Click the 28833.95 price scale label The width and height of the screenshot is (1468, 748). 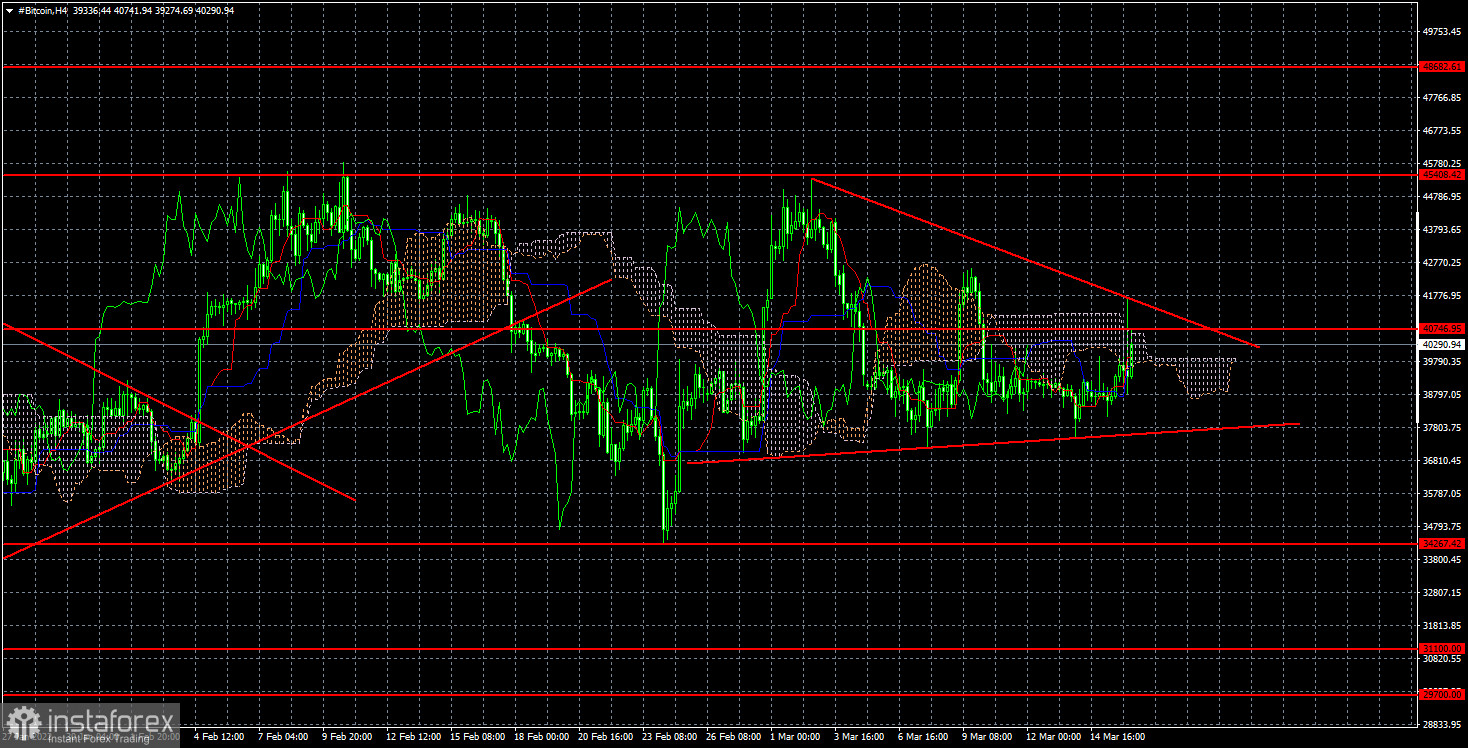click(1442, 723)
